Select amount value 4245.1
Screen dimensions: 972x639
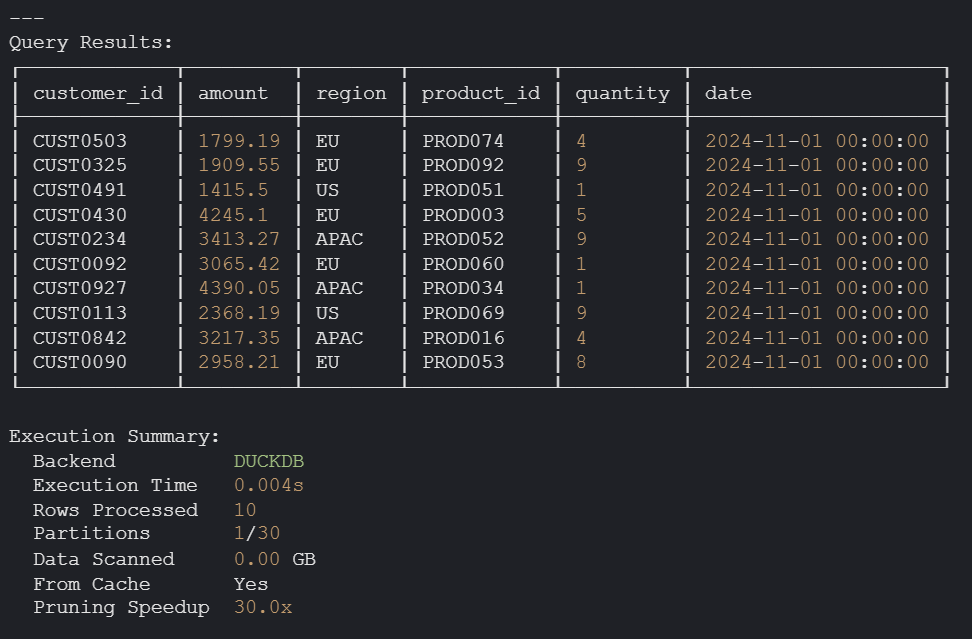tap(233, 215)
